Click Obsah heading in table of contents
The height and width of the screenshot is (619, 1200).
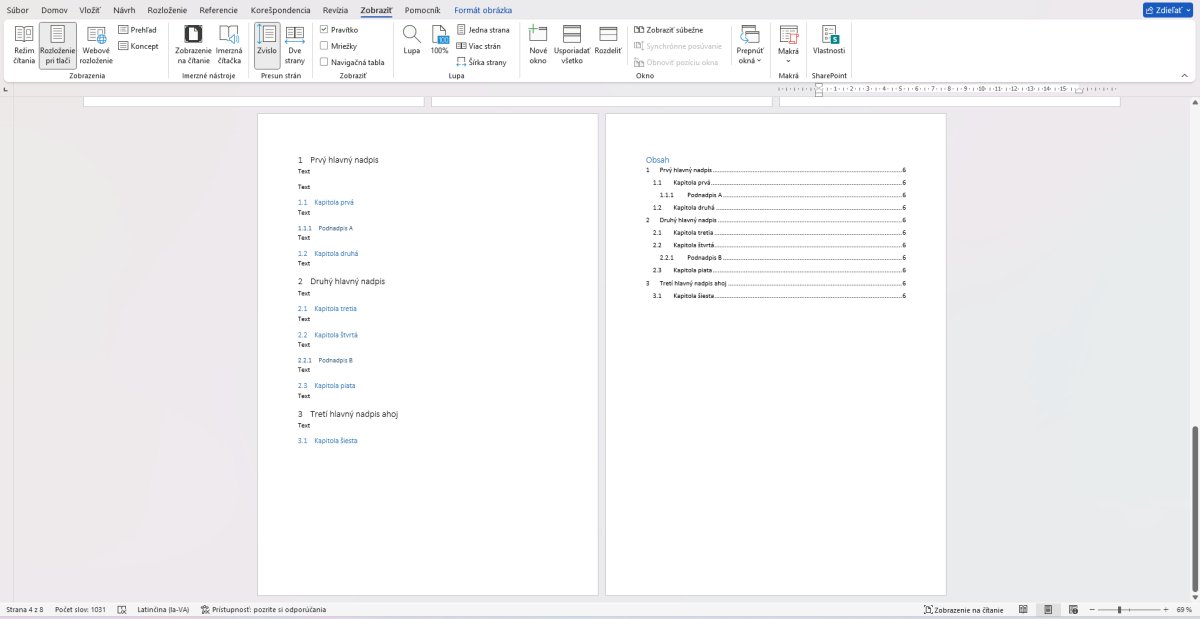point(657,160)
